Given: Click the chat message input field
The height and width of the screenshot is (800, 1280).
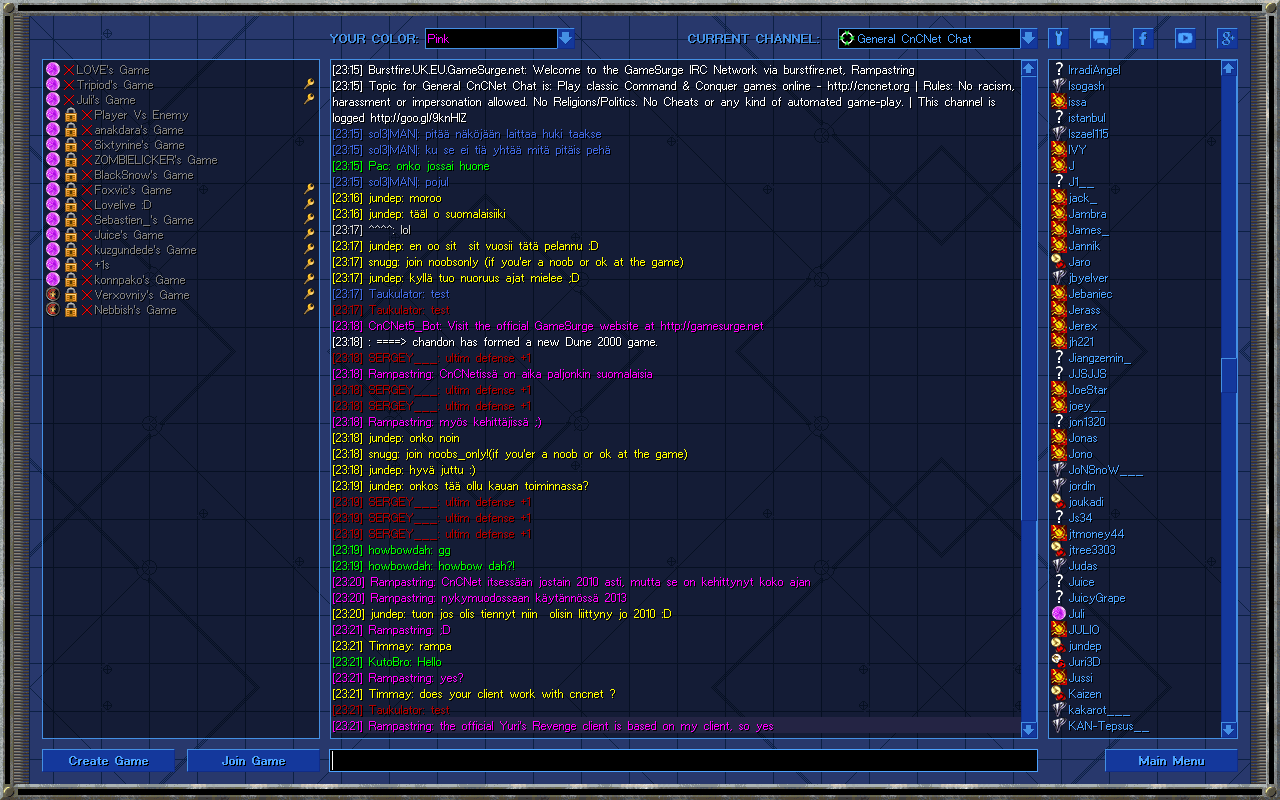Looking at the screenshot, I should coord(684,761).
